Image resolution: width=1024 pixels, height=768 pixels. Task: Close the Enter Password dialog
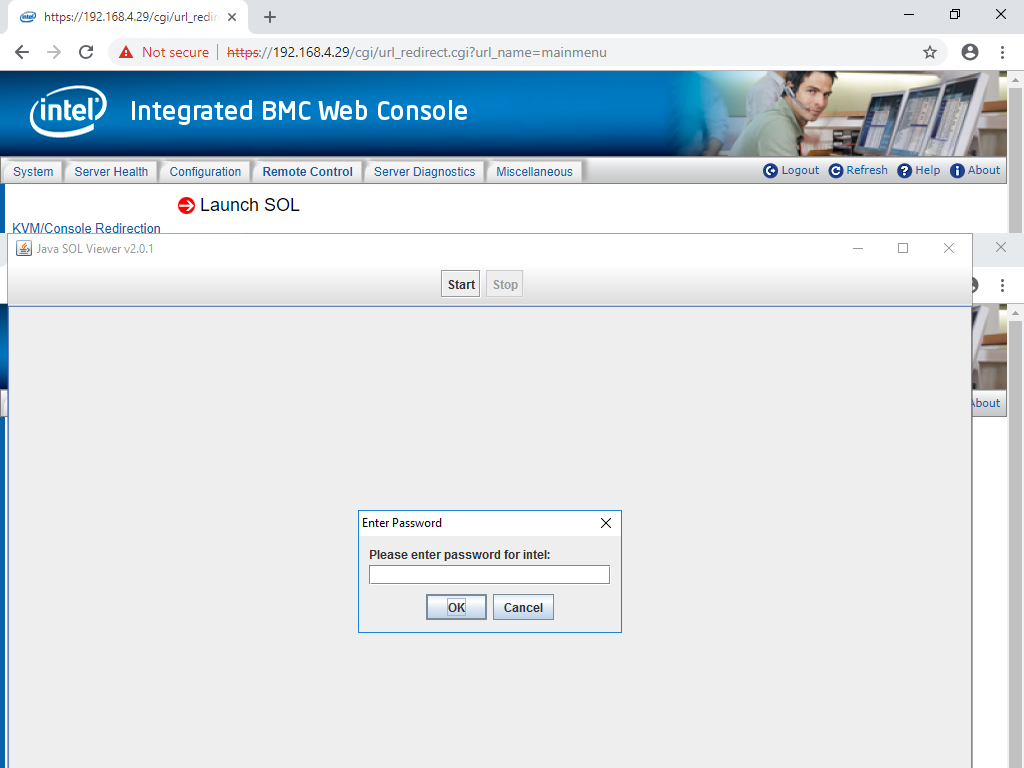606,523
